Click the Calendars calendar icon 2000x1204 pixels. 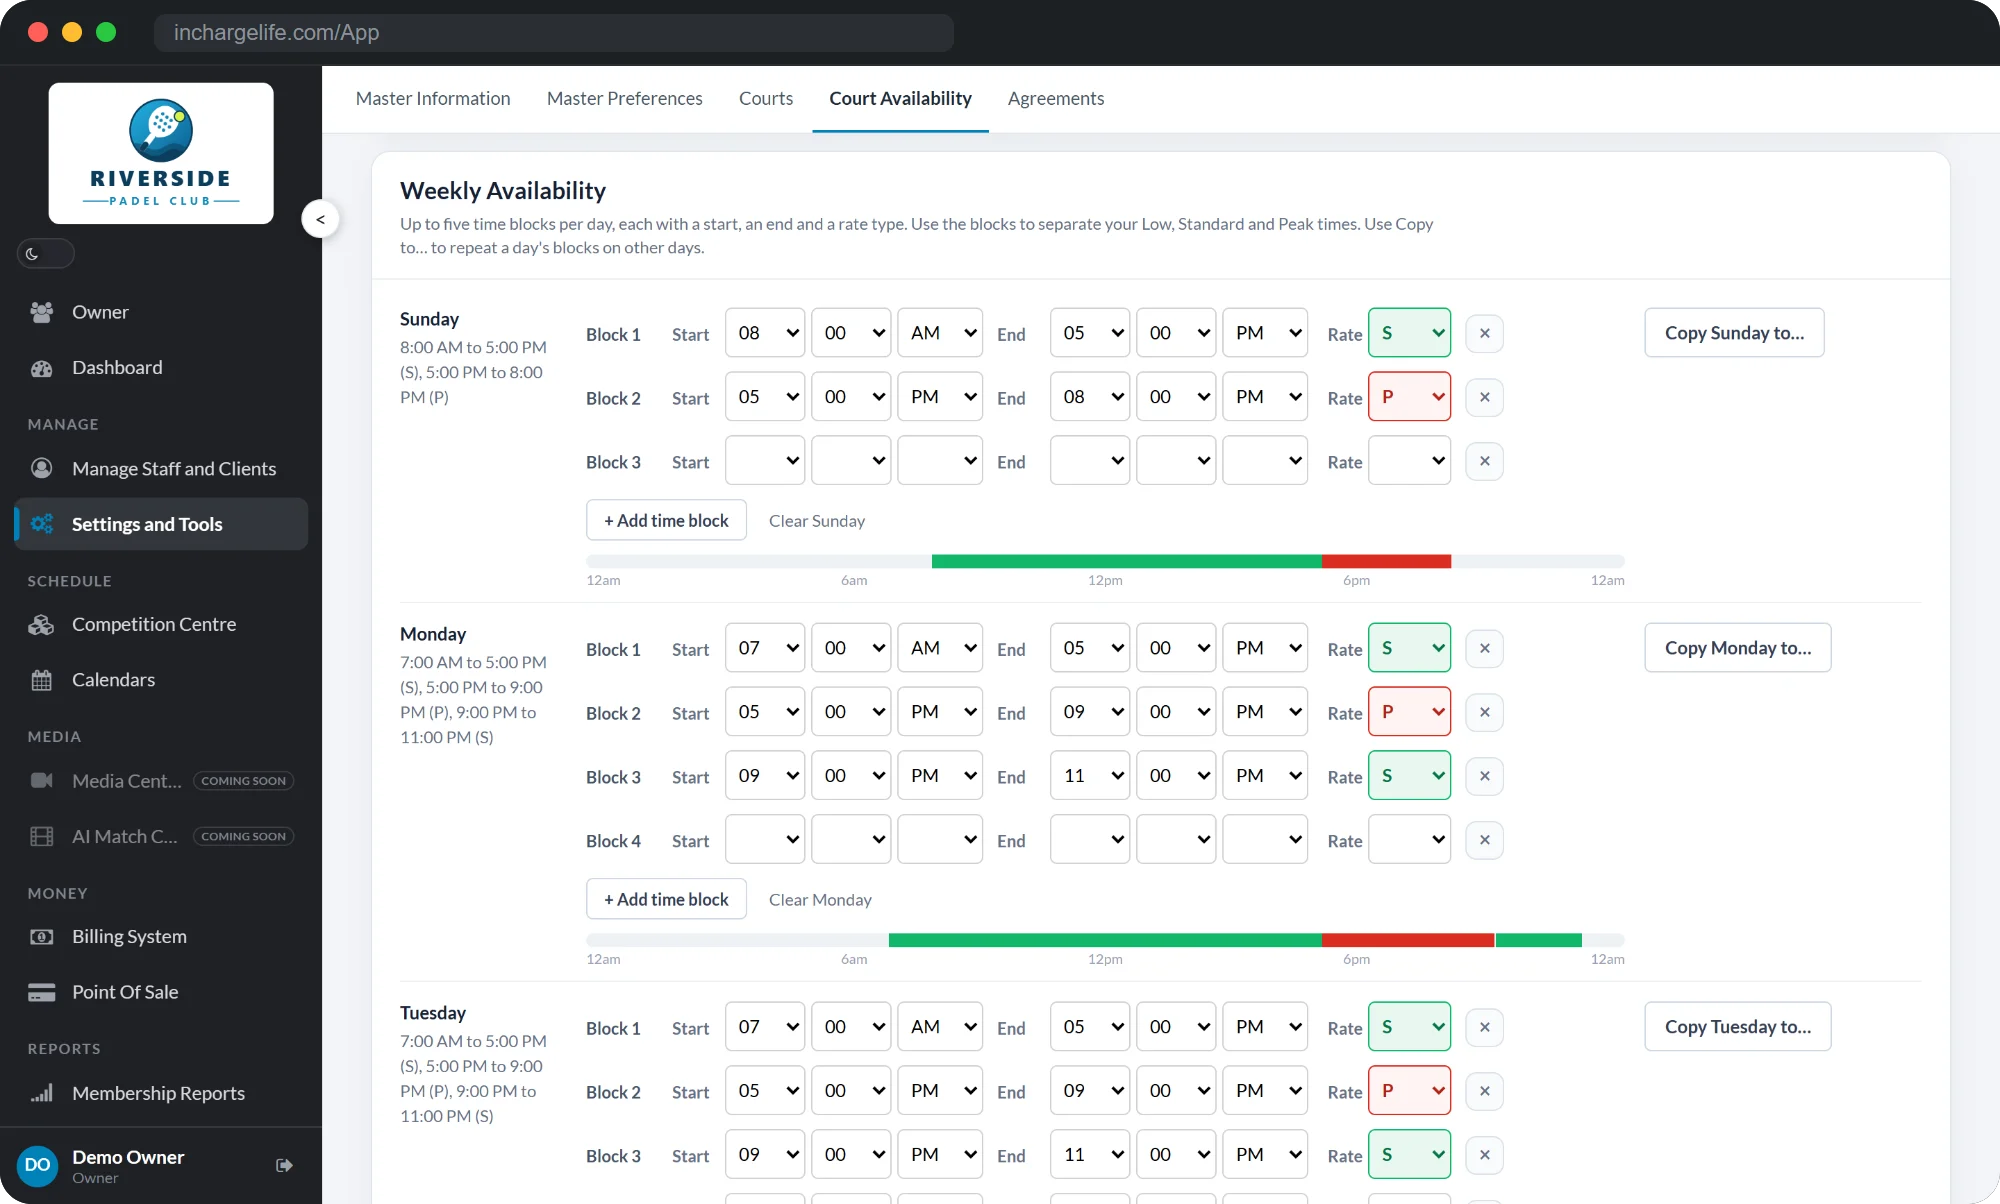click(41, 680)
